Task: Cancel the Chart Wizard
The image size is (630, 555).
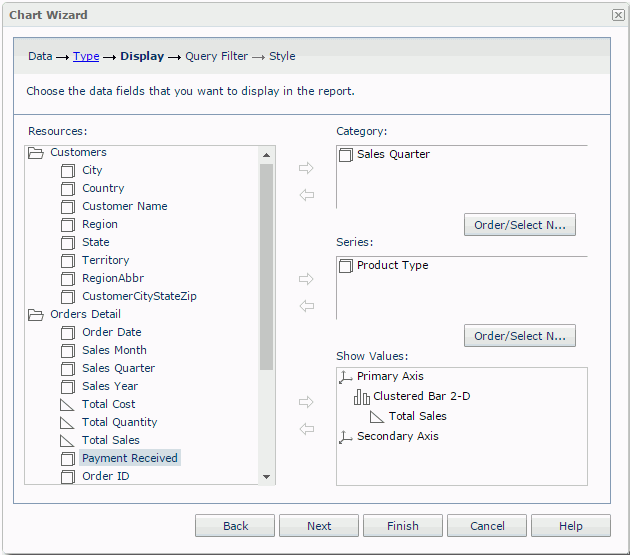Action: [x=487, y=526]
